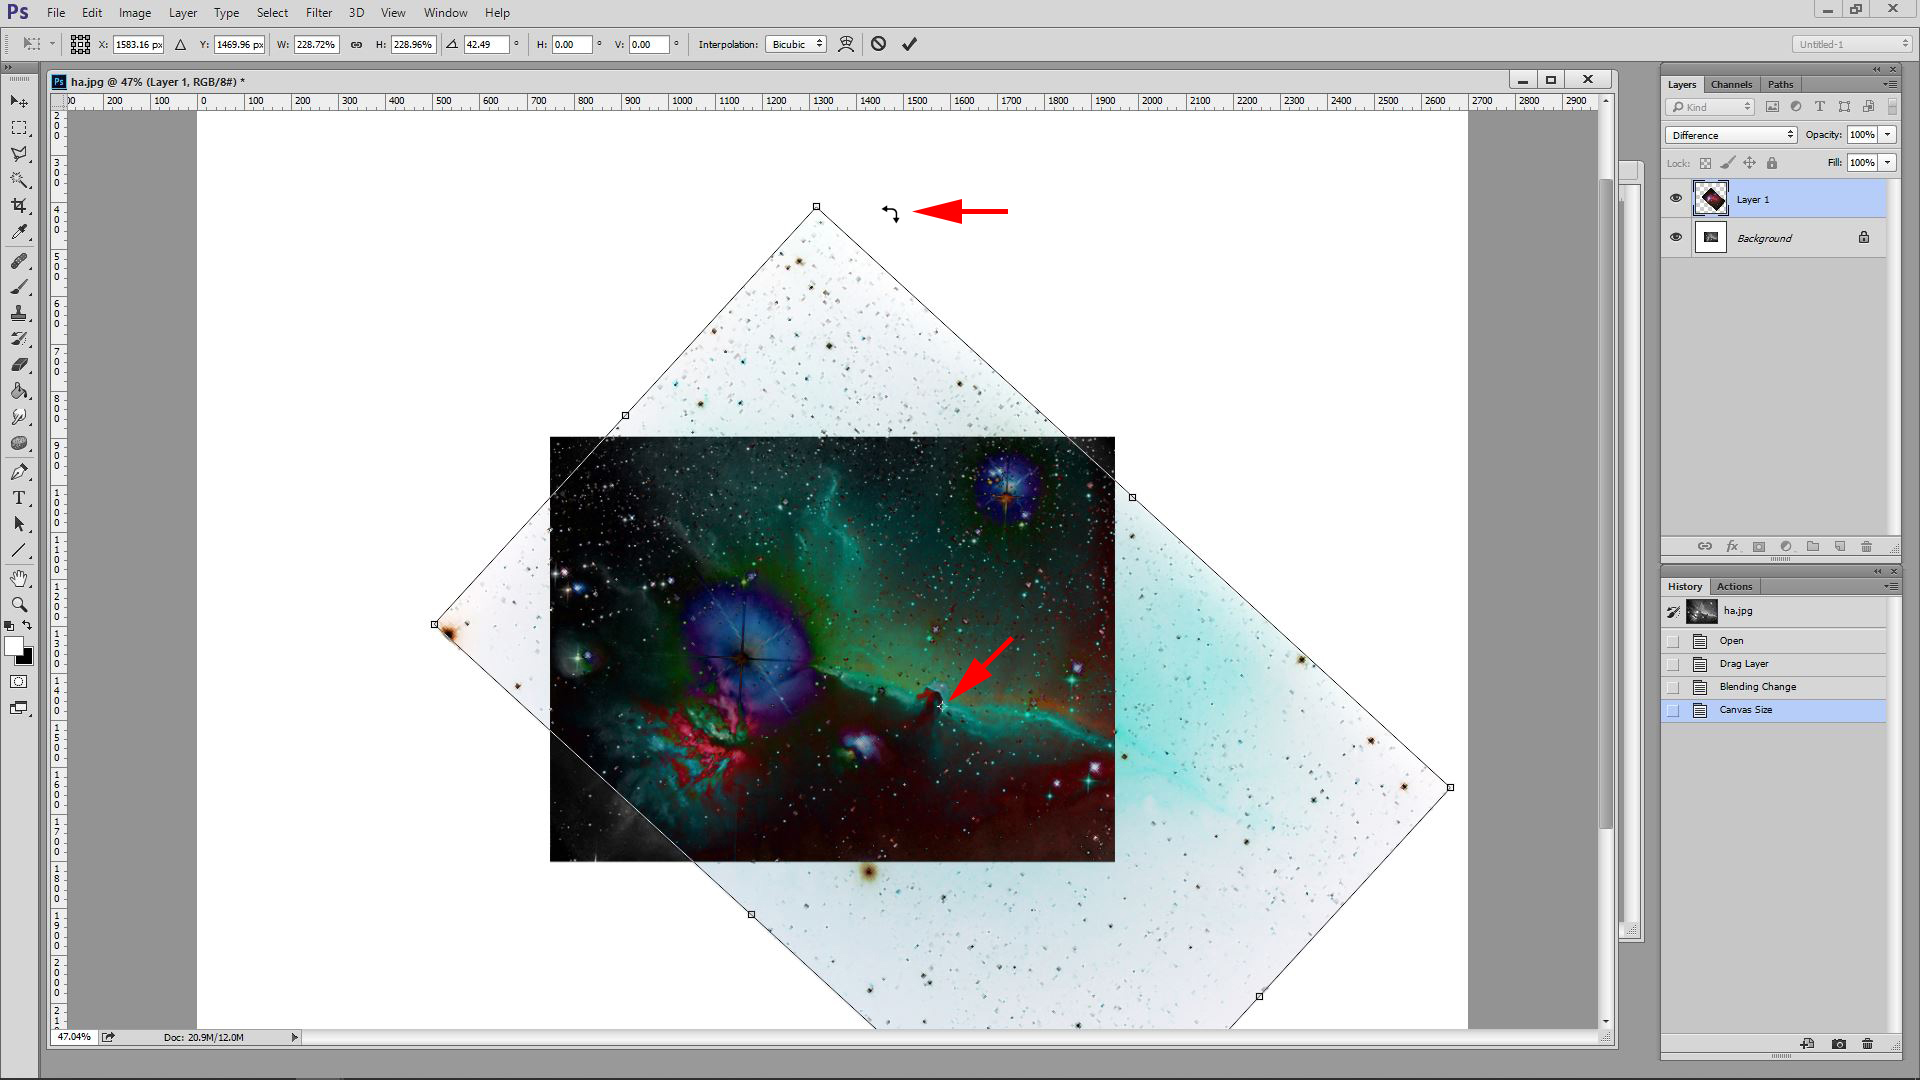Open the Difference blend mode dropdown
This screenshot has height=1080, width=1920.
1731,135
